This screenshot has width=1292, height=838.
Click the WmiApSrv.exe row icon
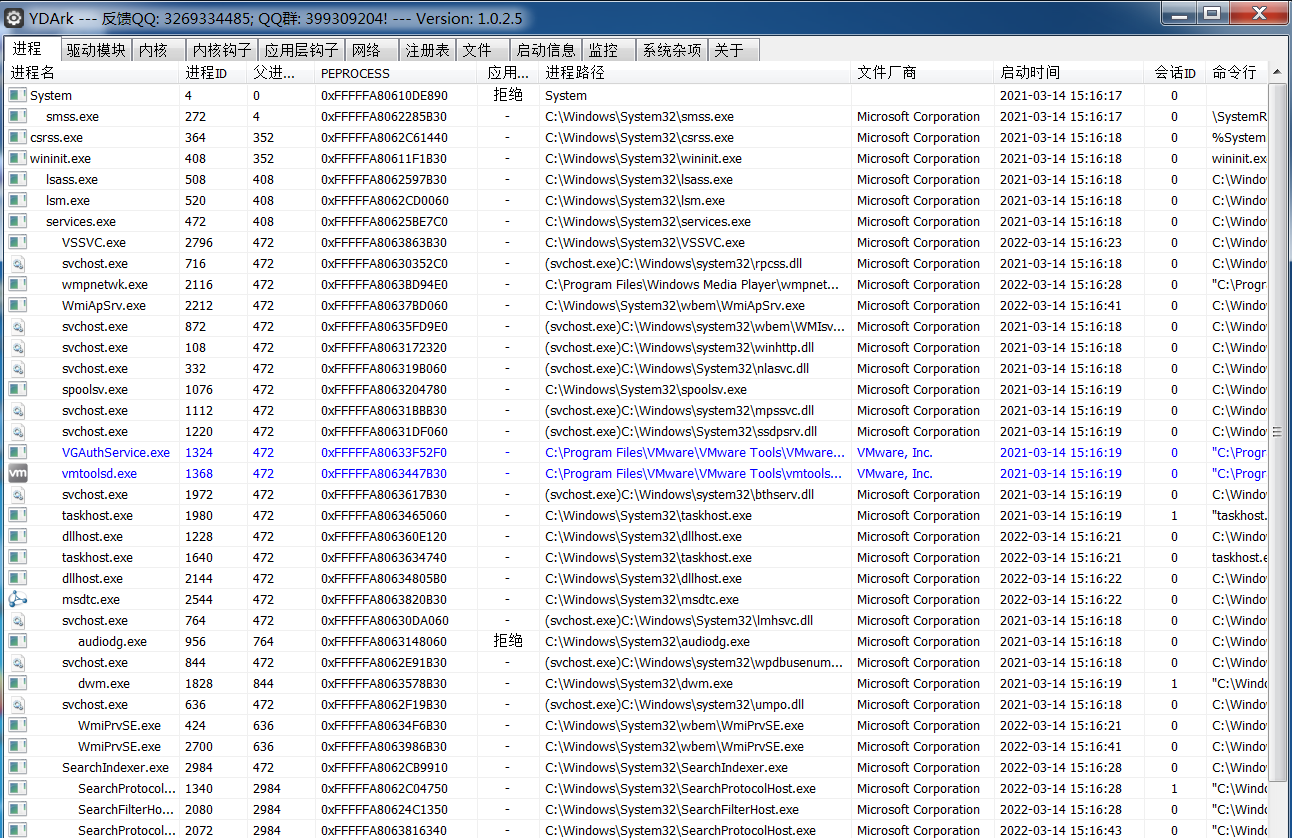pyautogui.click(x=17, y=306)
